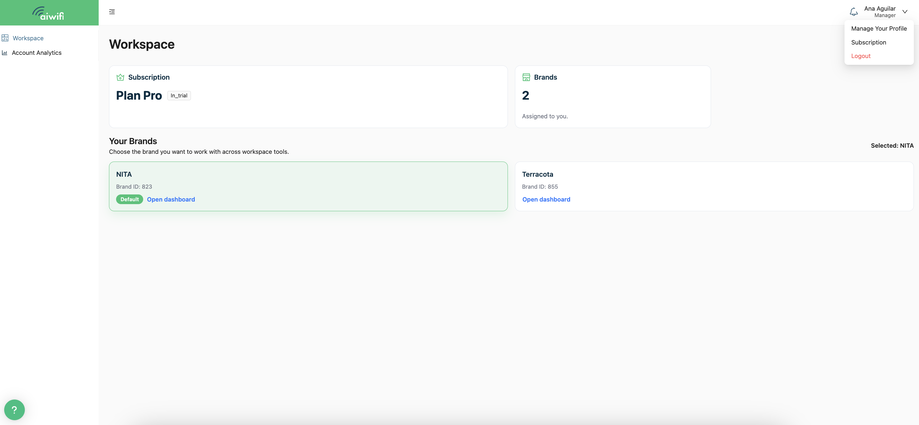Expand the user menu chevron
The height and width of the screenshot is (425, 919).
pos(905,12)
